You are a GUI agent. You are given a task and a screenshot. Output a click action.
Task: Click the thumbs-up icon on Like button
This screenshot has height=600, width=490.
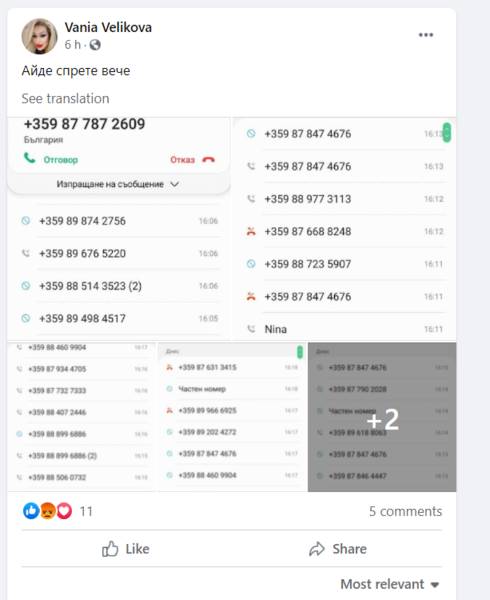[110, 549]
